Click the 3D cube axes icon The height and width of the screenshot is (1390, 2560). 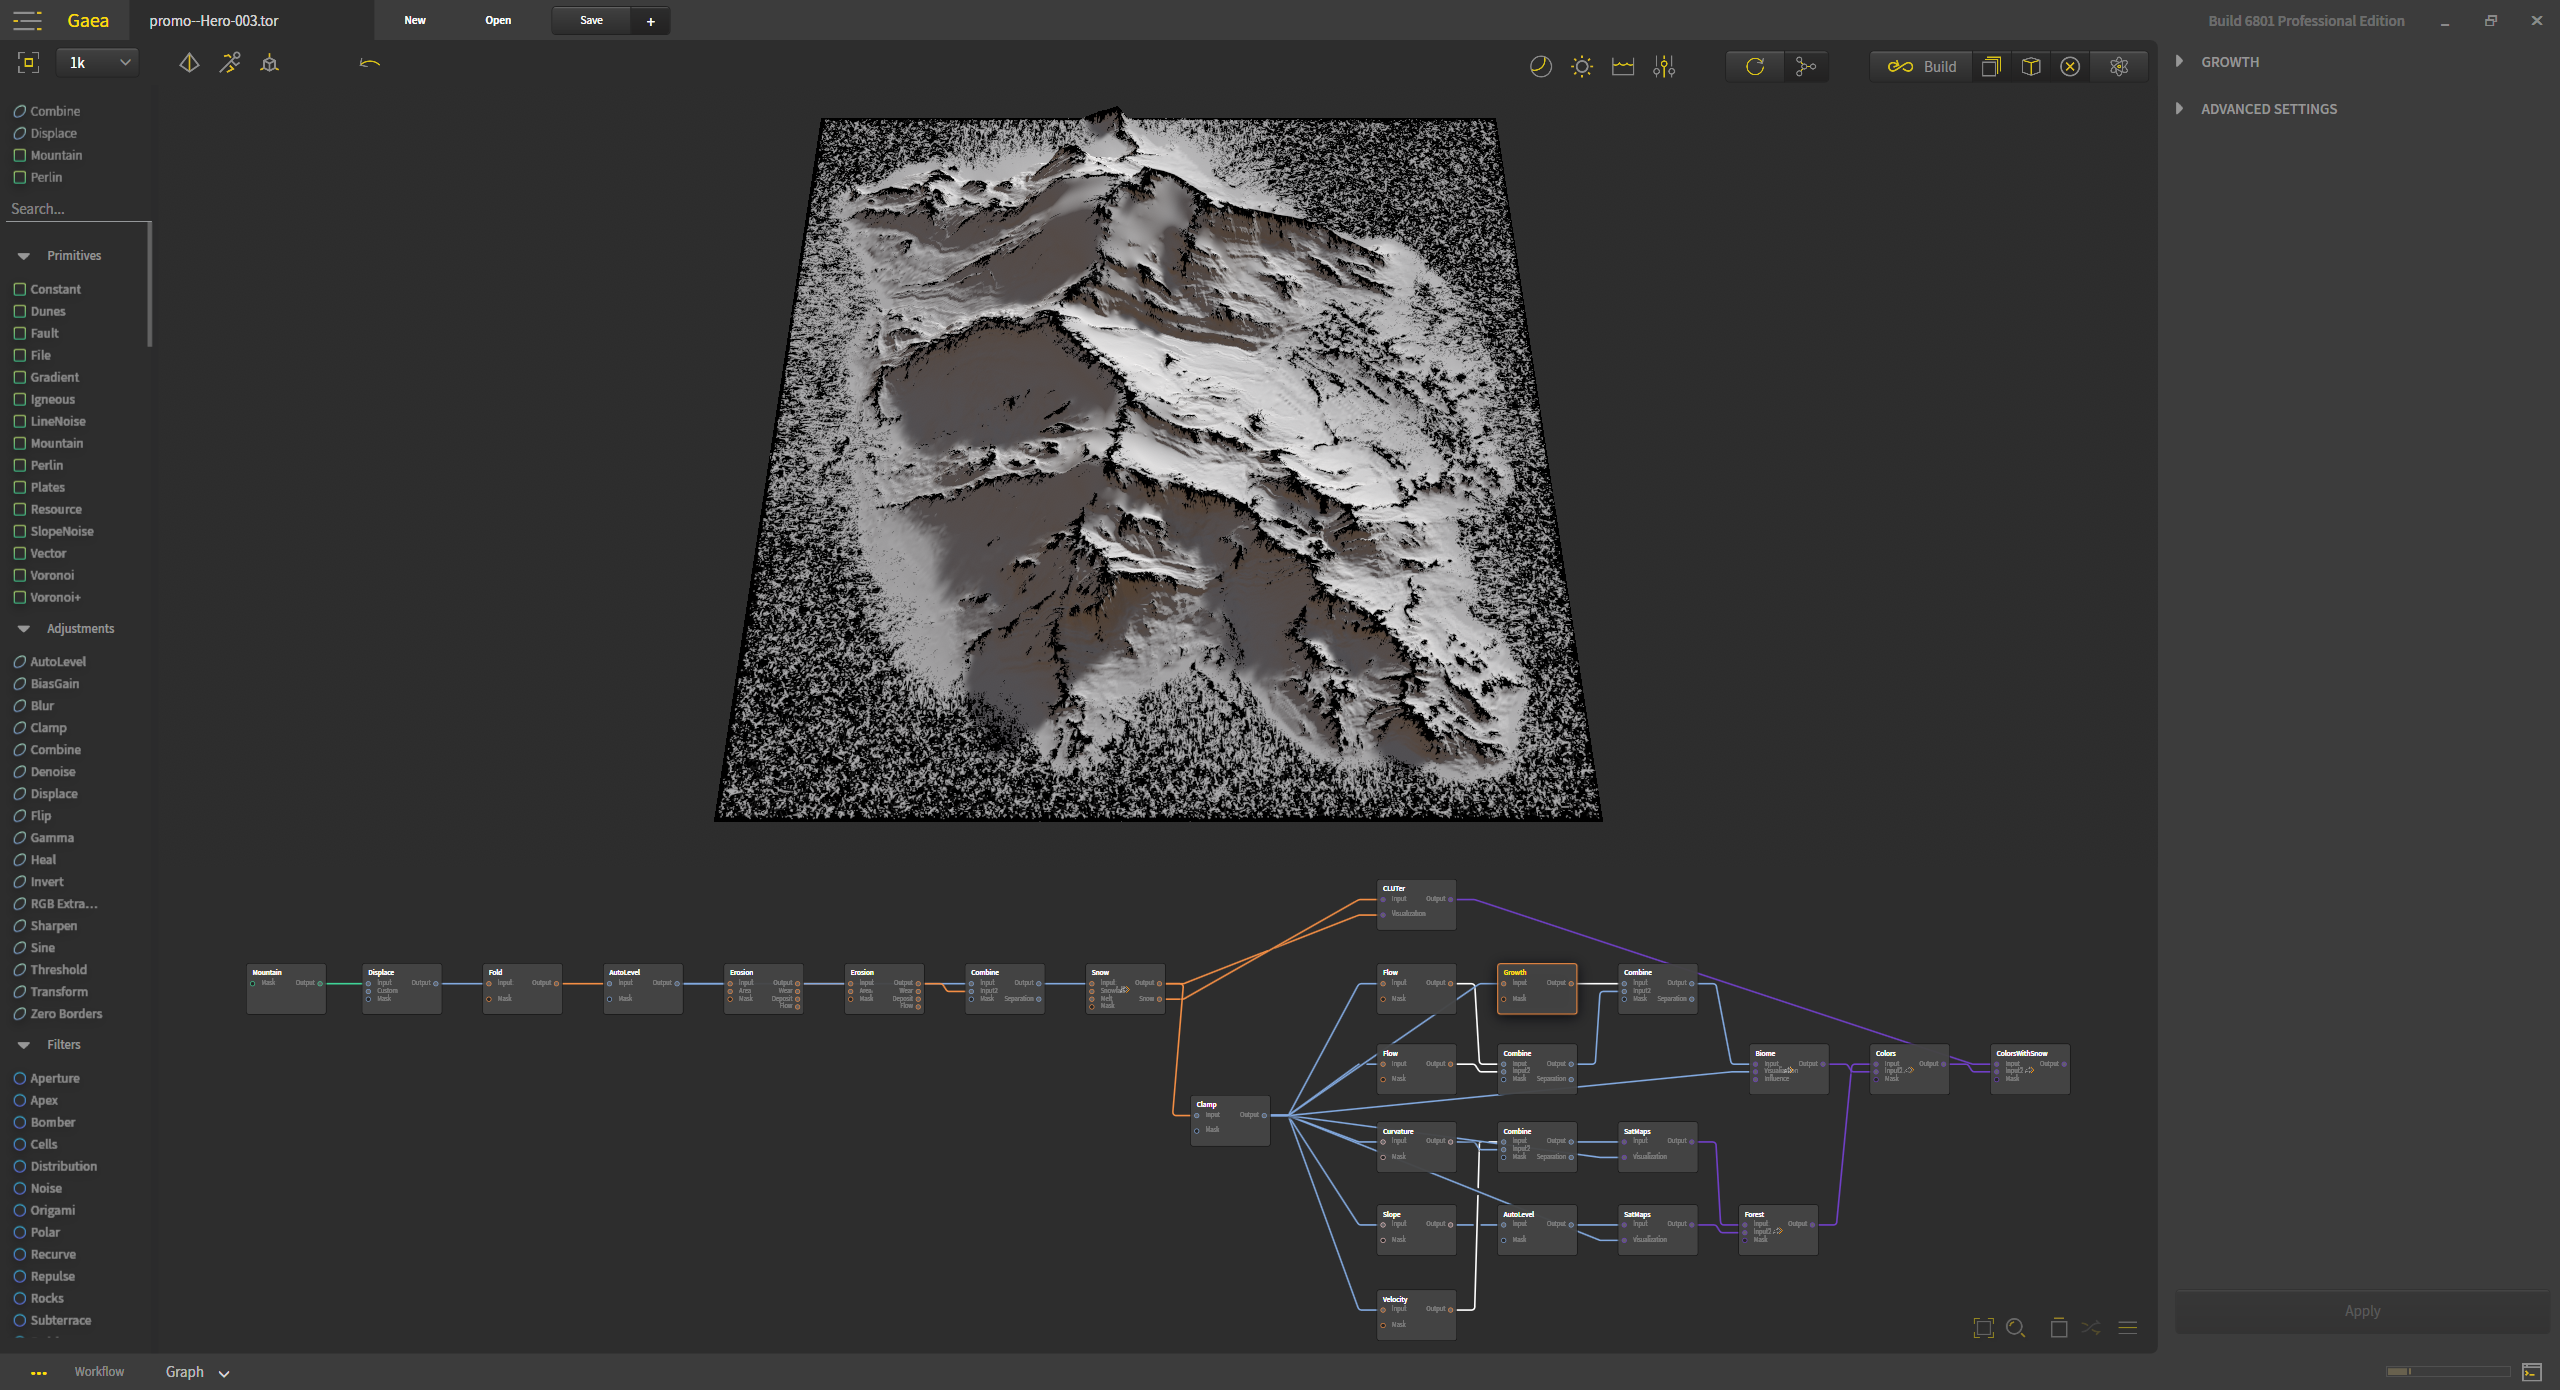269,63
